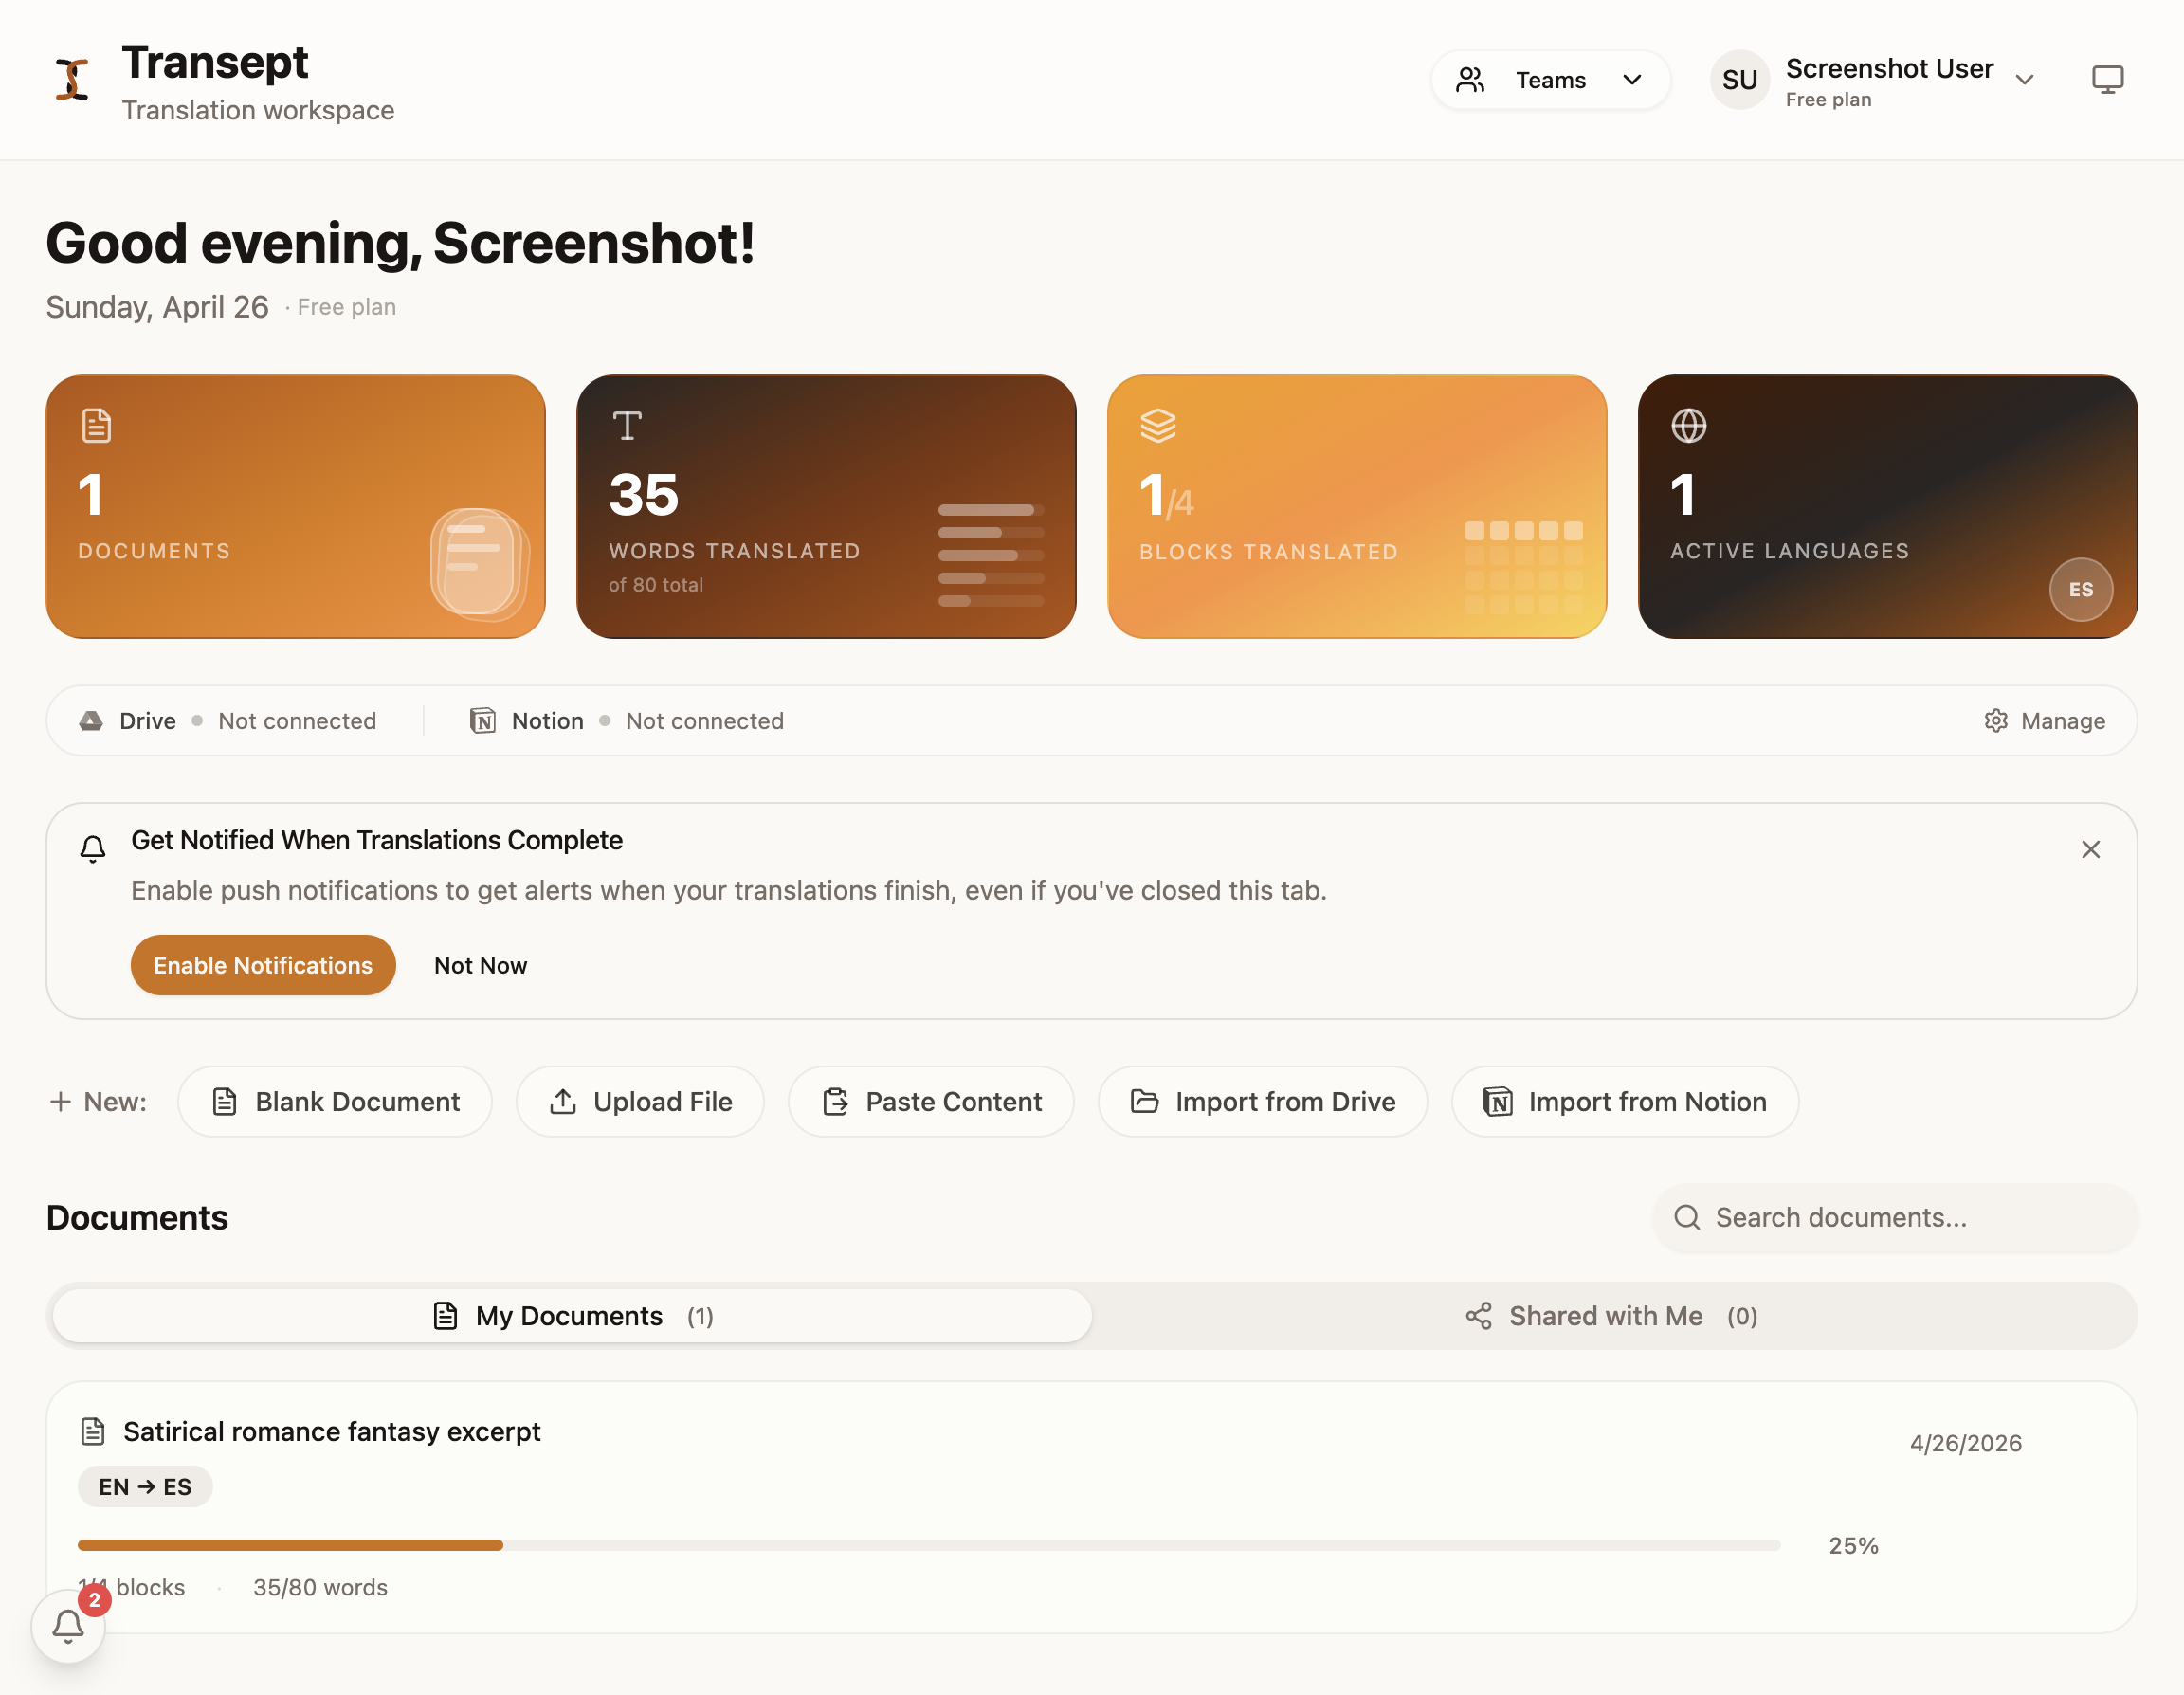The image size is (2184, 1695).
Task: Select the Blocks Translated layers icon
Action: 1157,425
